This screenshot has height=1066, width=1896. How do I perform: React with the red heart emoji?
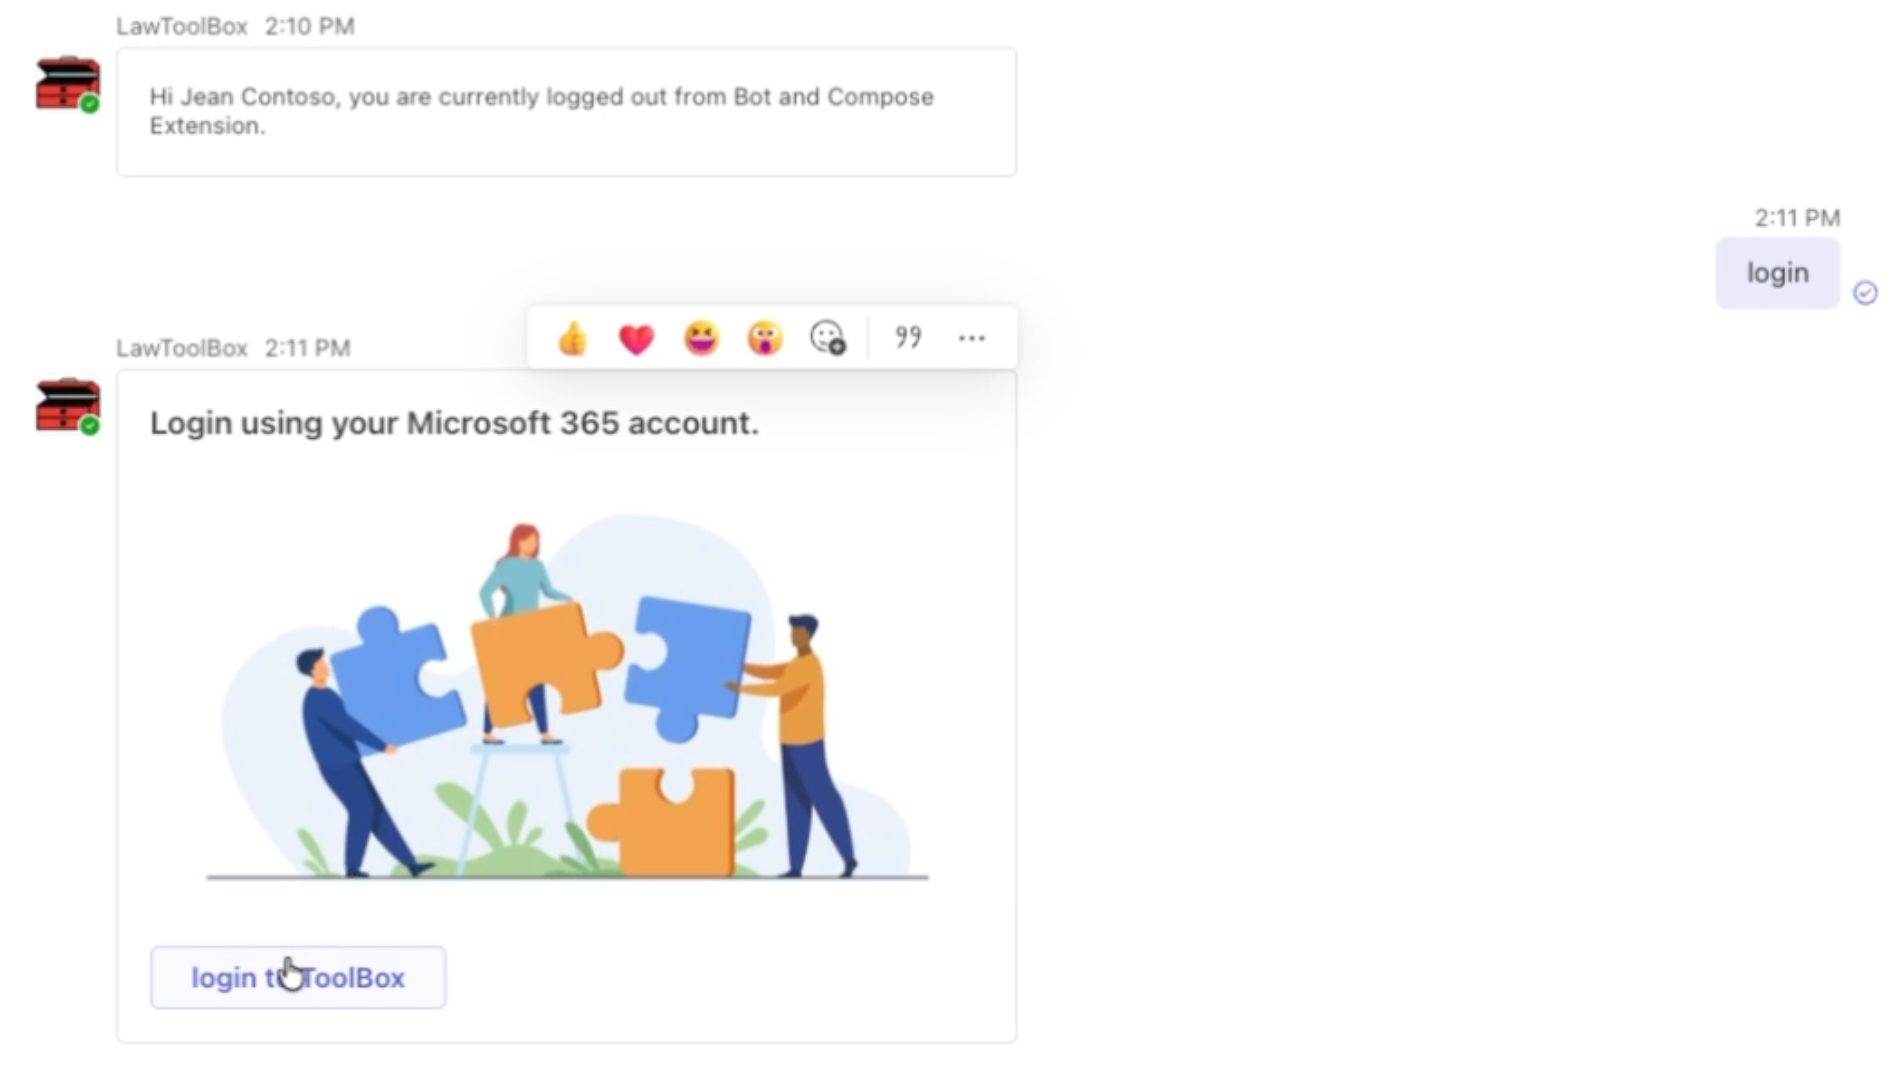click(636, 339)
